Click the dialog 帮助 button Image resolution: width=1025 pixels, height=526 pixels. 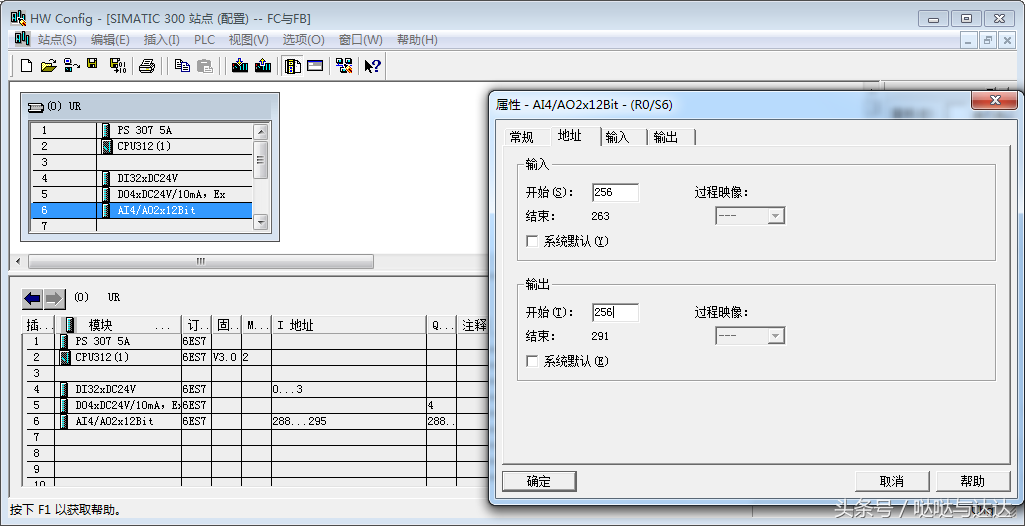(973, 482)
